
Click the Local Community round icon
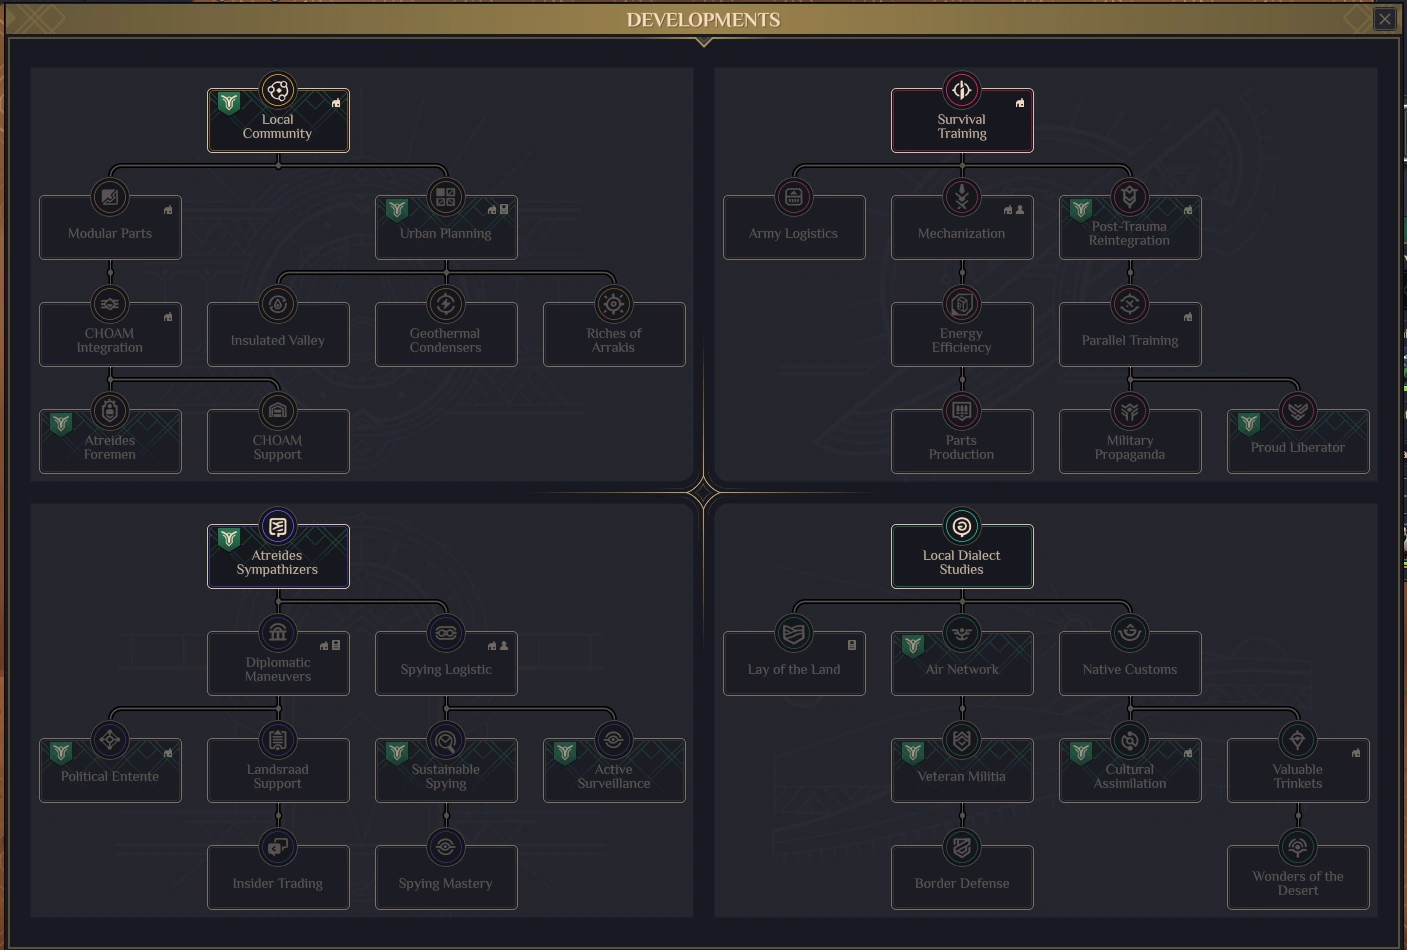278,90
